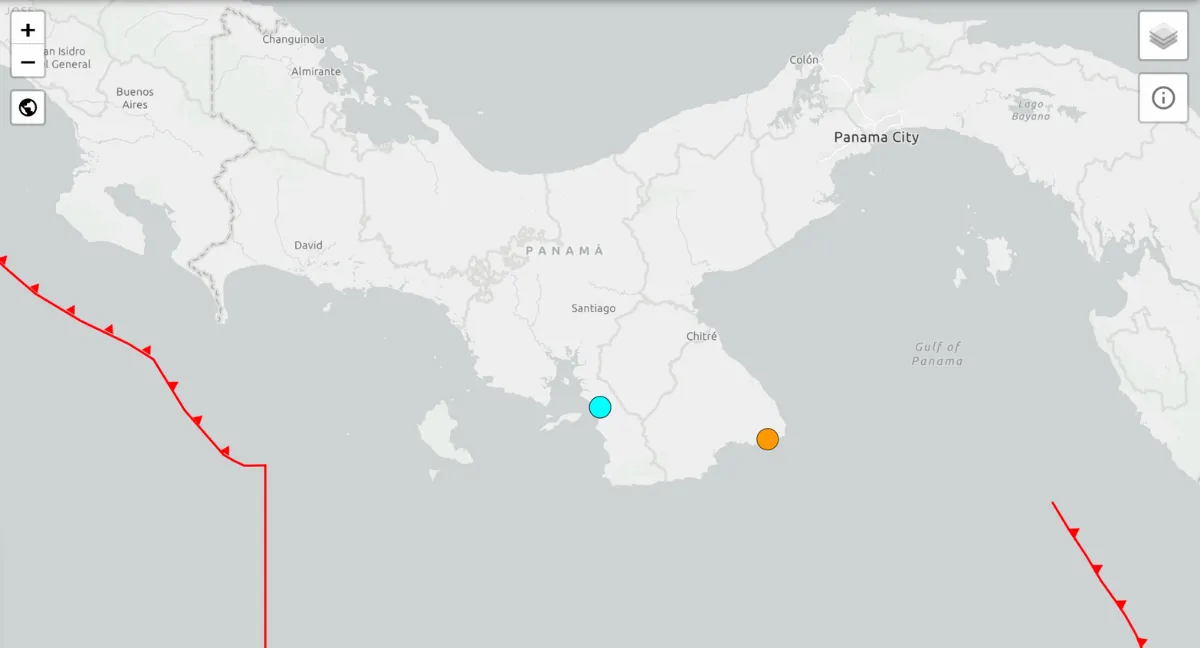The width and height of the screenshot is (1200, 648).
Task: Click the David city label
Action: pyautogui.click(x=308, y=245)
